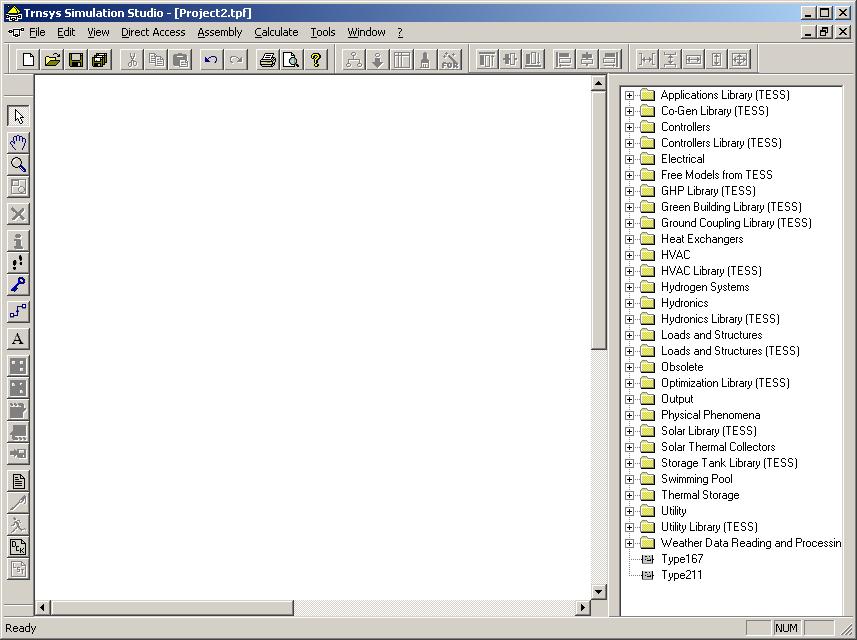Image resolution: width=857 pixels, height=640 pixels.
Task: Expand the Controllers folder node
Action: [x=630, y=127]
